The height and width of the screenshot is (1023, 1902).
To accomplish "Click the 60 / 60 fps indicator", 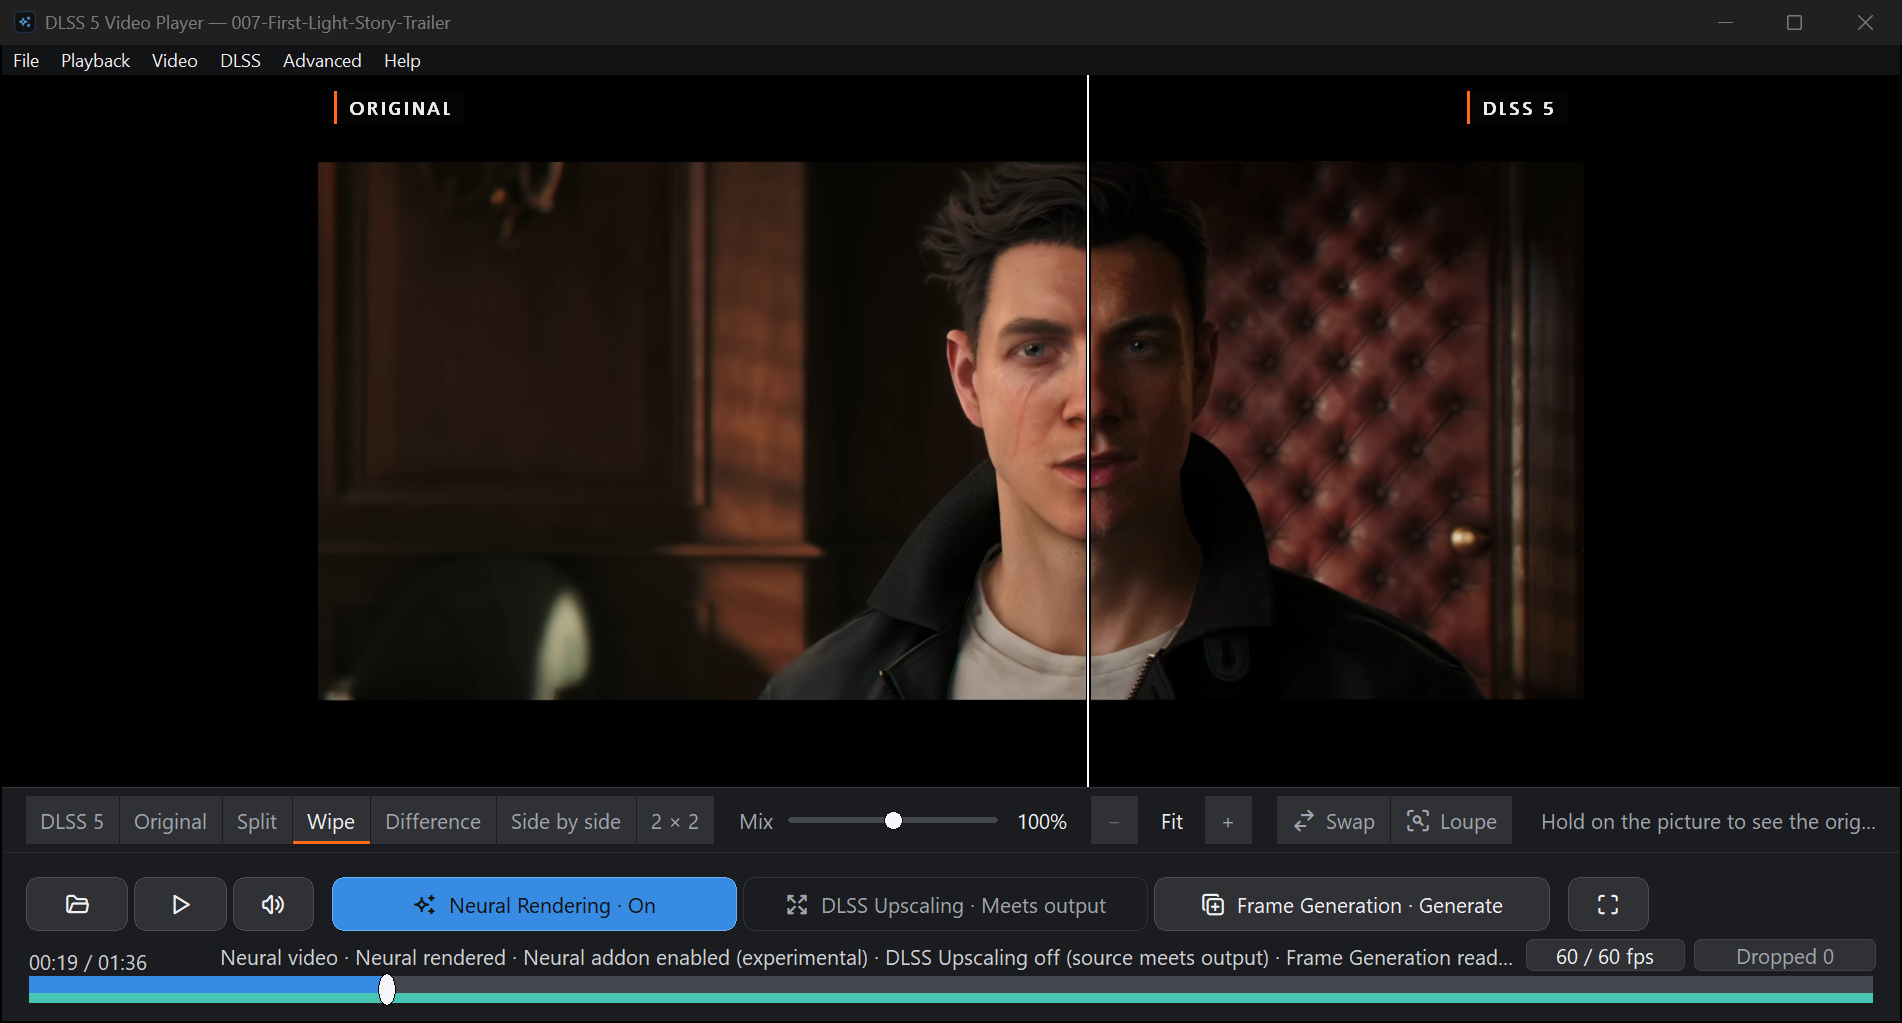I will tap(1605, 956).
